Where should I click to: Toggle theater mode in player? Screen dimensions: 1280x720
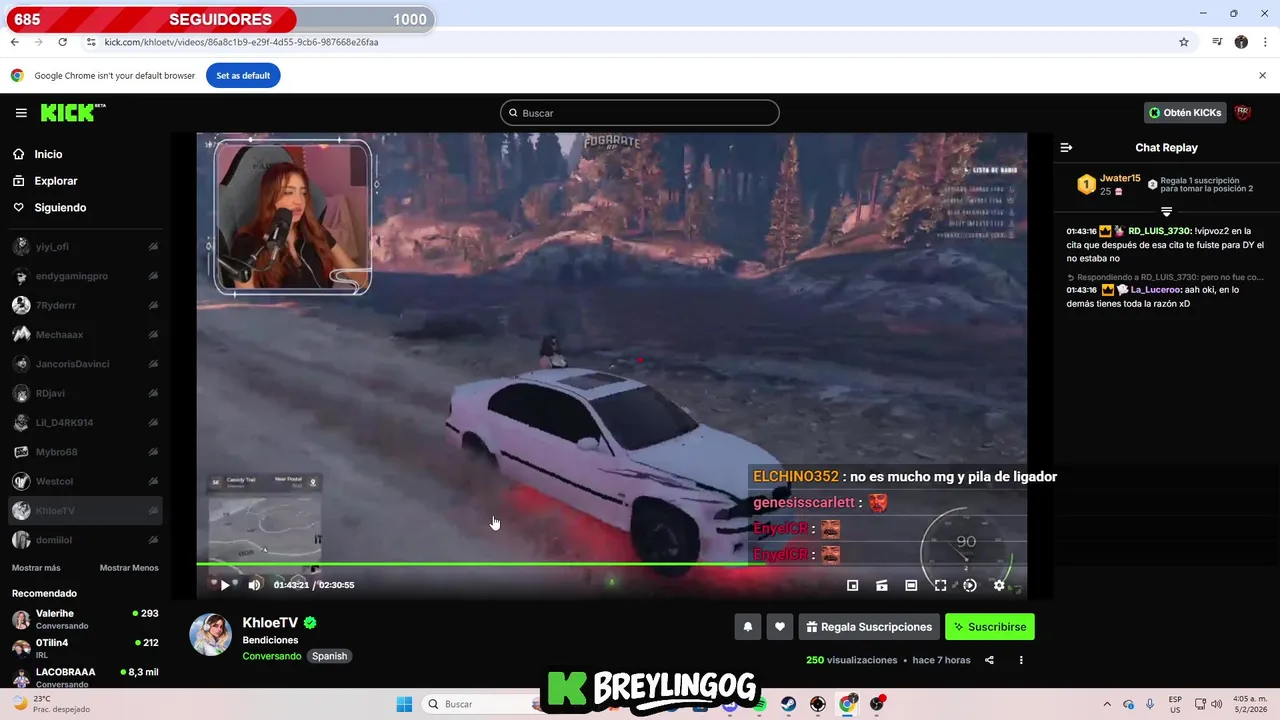click(x=911, y=585)
